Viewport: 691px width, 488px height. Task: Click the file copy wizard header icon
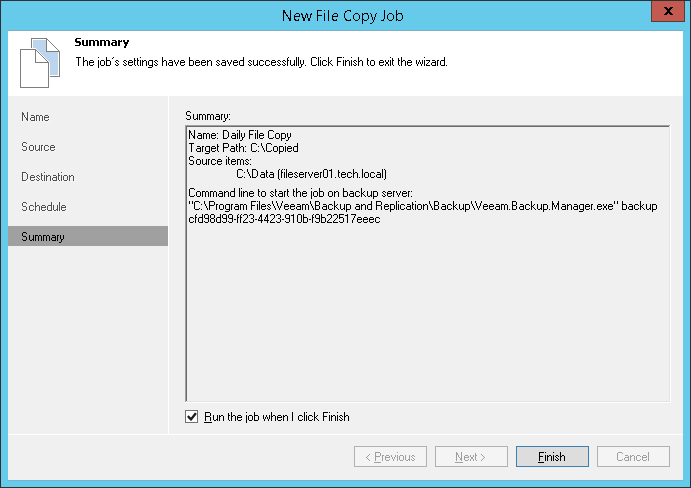(x=37, y=62)
